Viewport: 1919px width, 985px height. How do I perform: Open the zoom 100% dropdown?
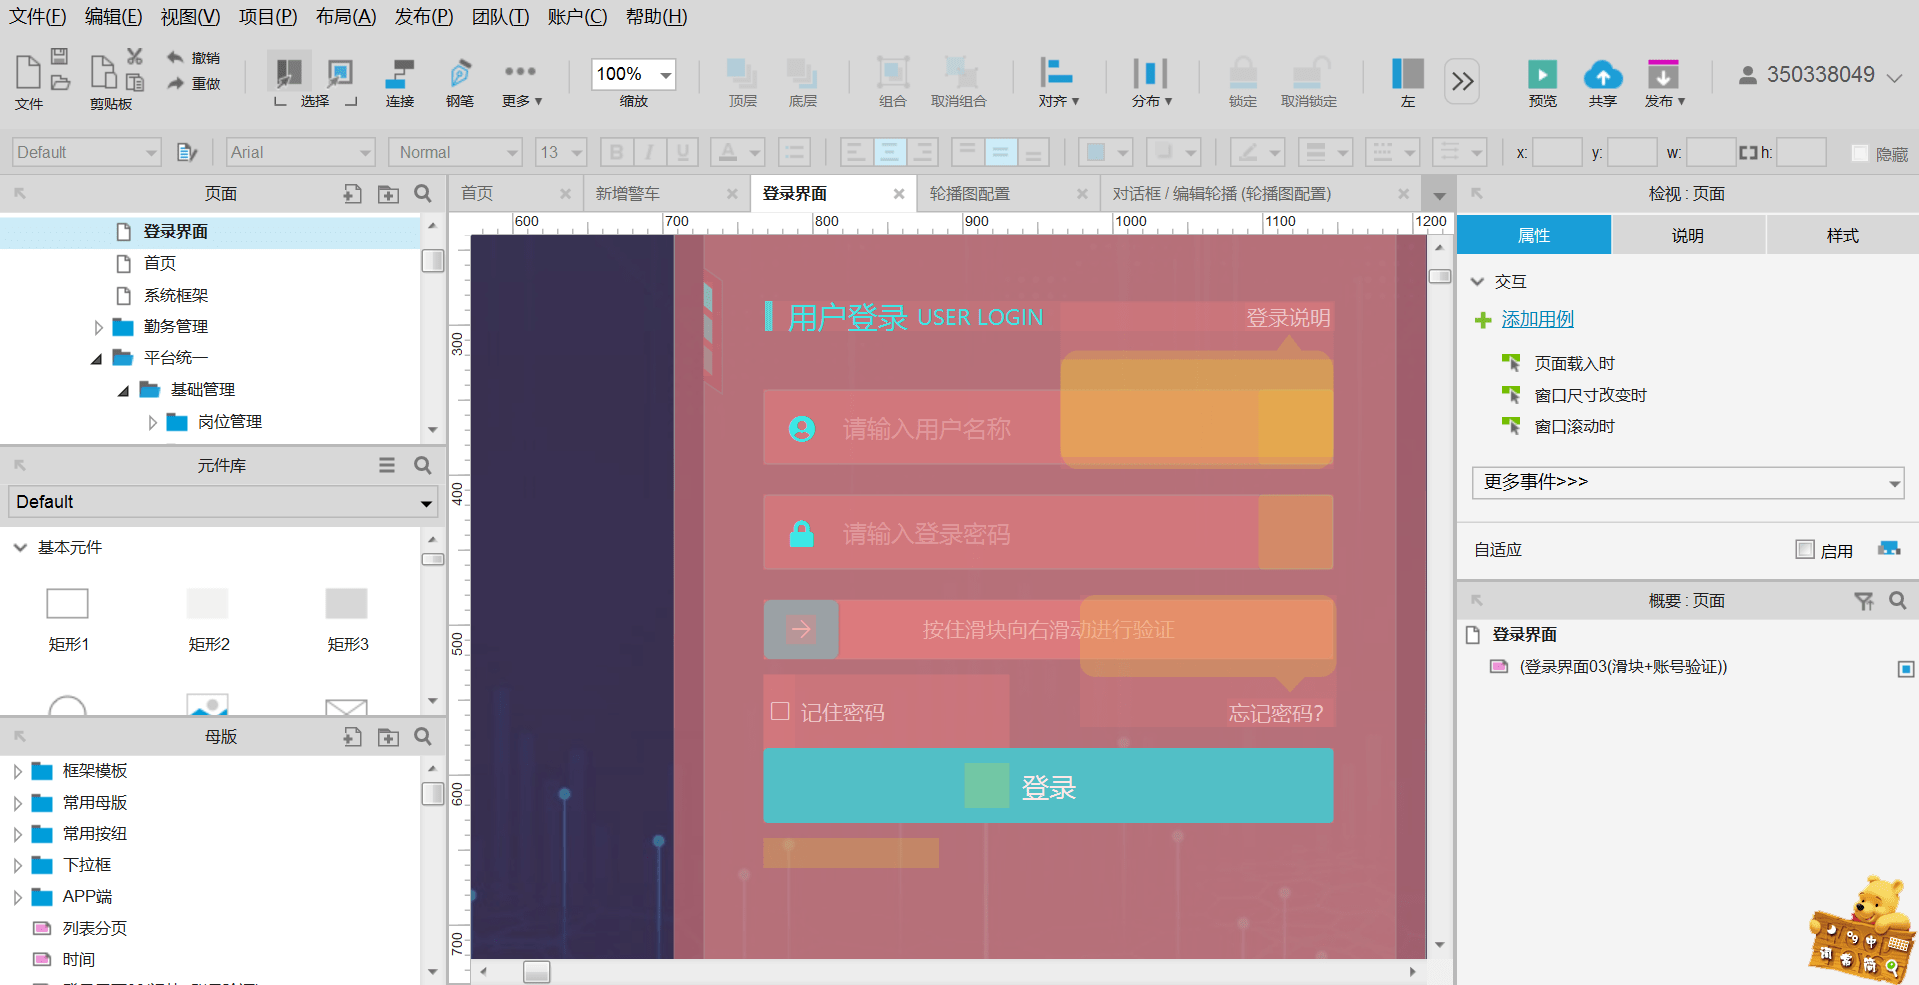(x=665, y=75)
